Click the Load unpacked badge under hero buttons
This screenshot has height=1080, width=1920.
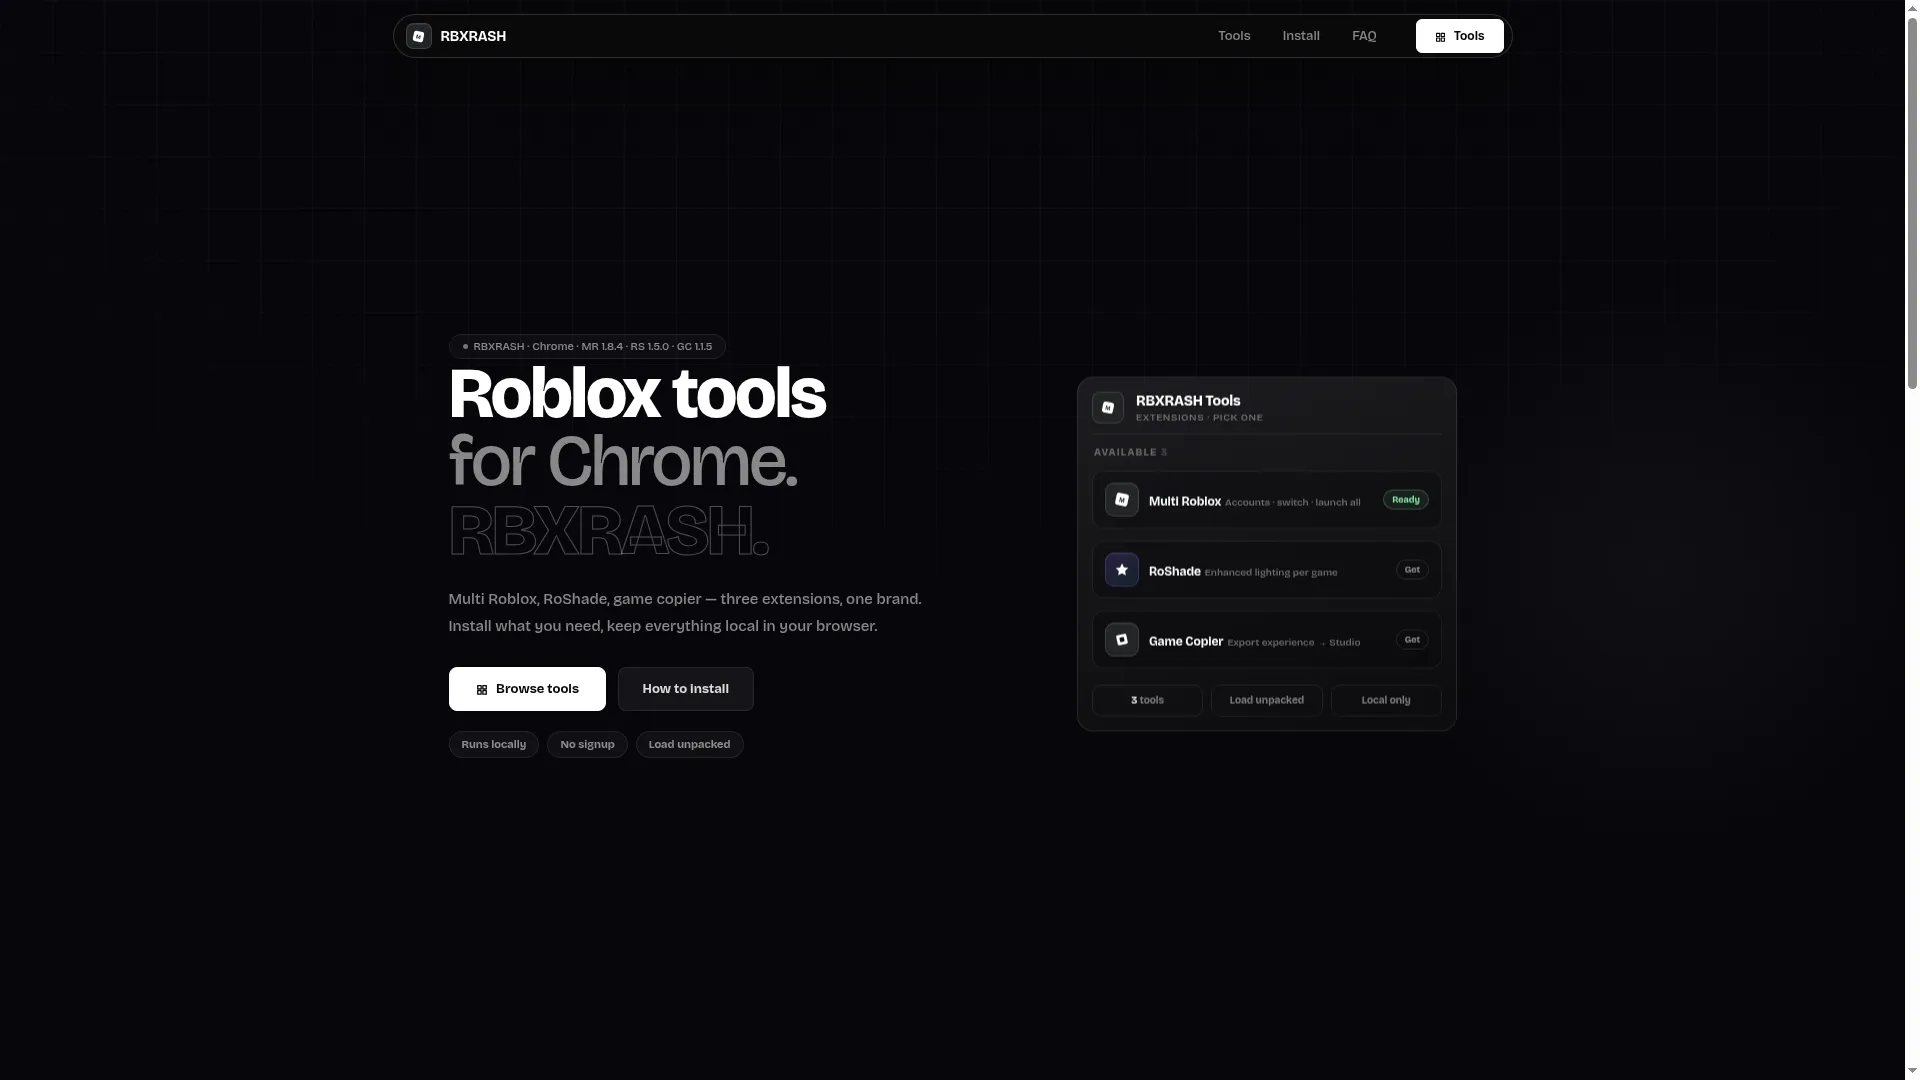pos(689,744)
